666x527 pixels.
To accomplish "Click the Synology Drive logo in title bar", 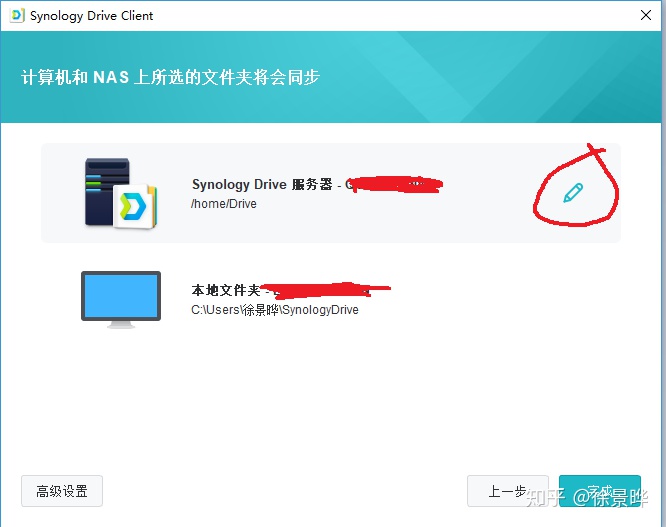I will pos(17,15).
